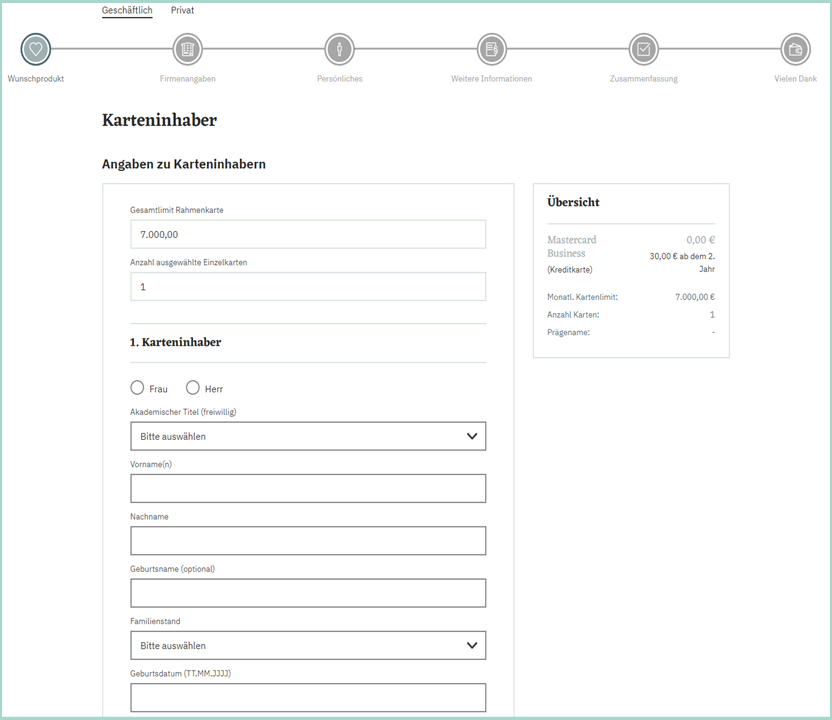The image size is (832, 720).
Task: Click the Anzahl ausgewählte Einzelkarten field
Action: click(307, 286)
